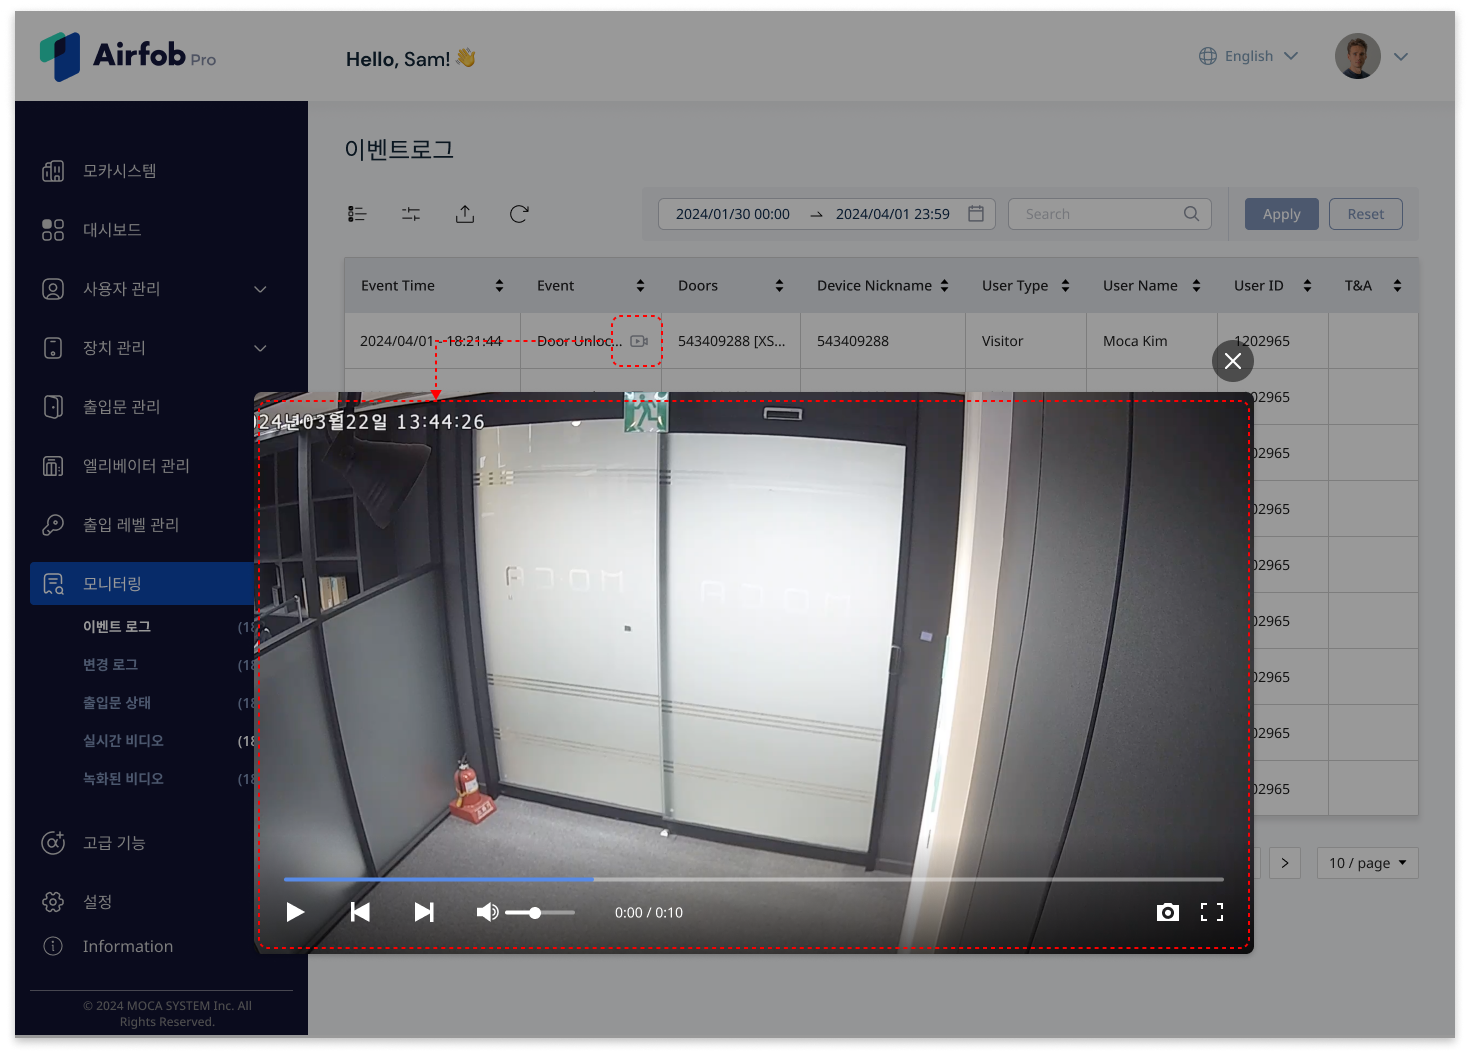Open 대시보드 in the sidebar

[x=112, y=230]
